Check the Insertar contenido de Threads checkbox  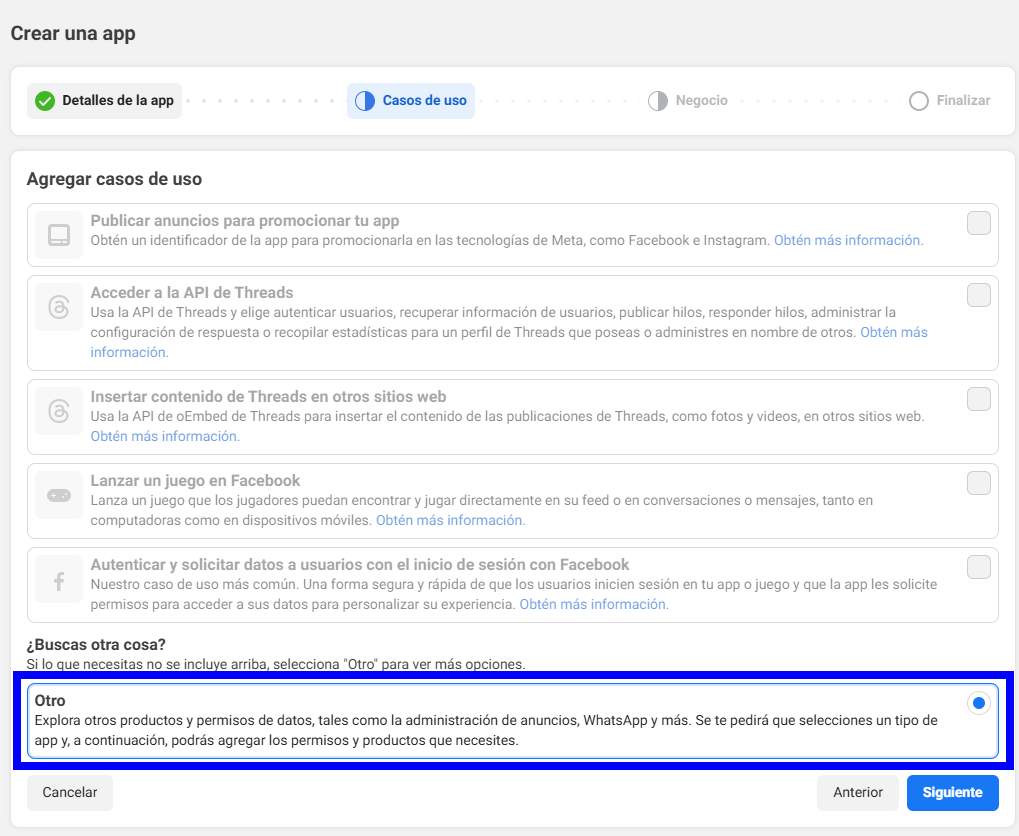click(978, 398)
